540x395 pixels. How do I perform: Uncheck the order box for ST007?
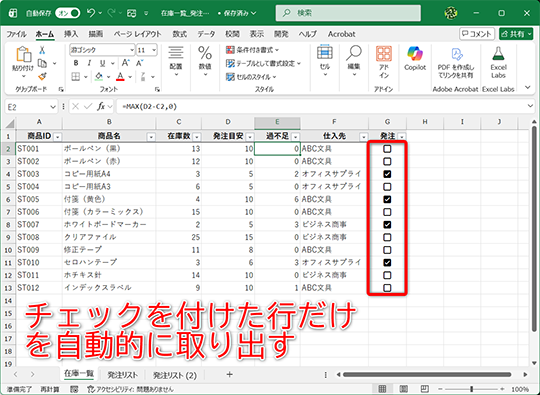[x=387, y=225]
